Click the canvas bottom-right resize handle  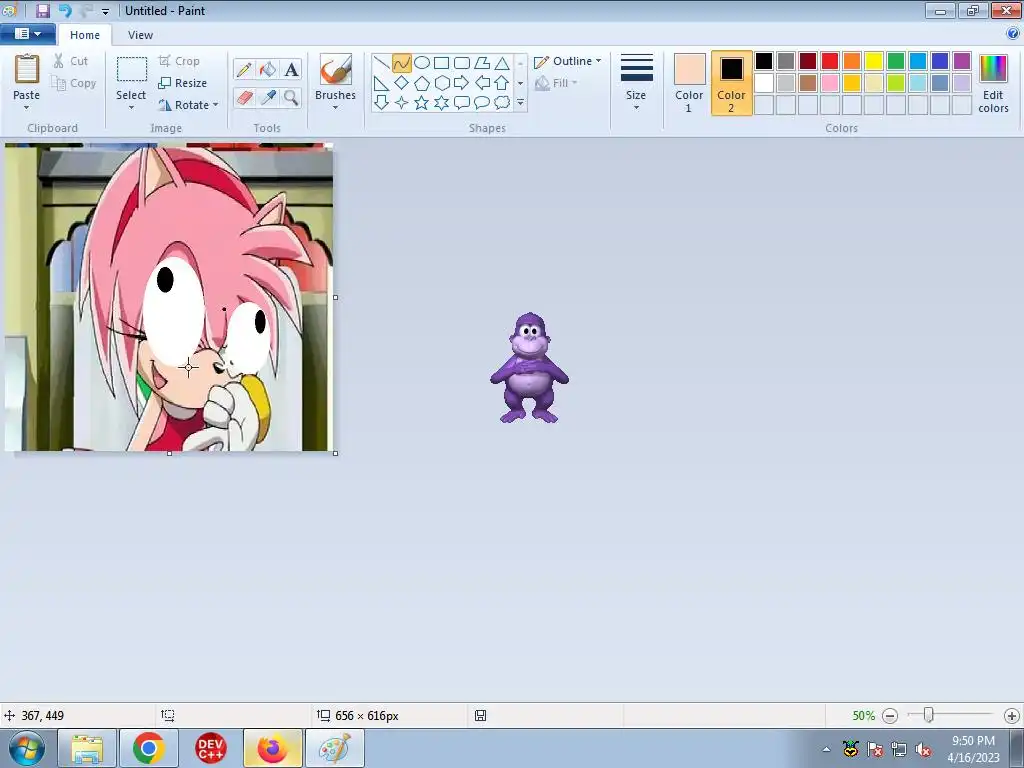(336, 453)
